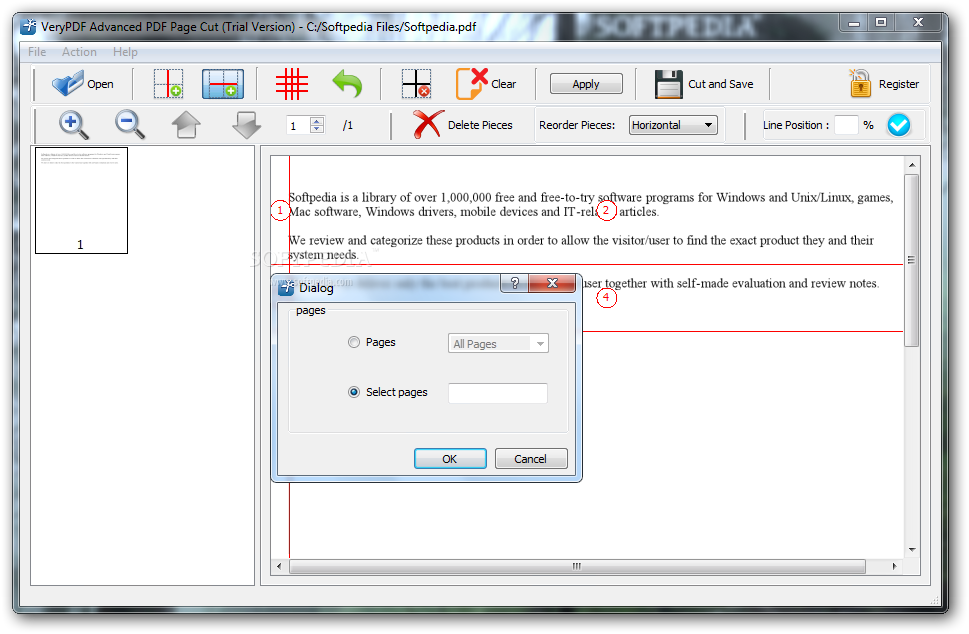Screen dimensions: 969x634
Task: Go to next page with down arrow
Action: [x=247, y=125]
